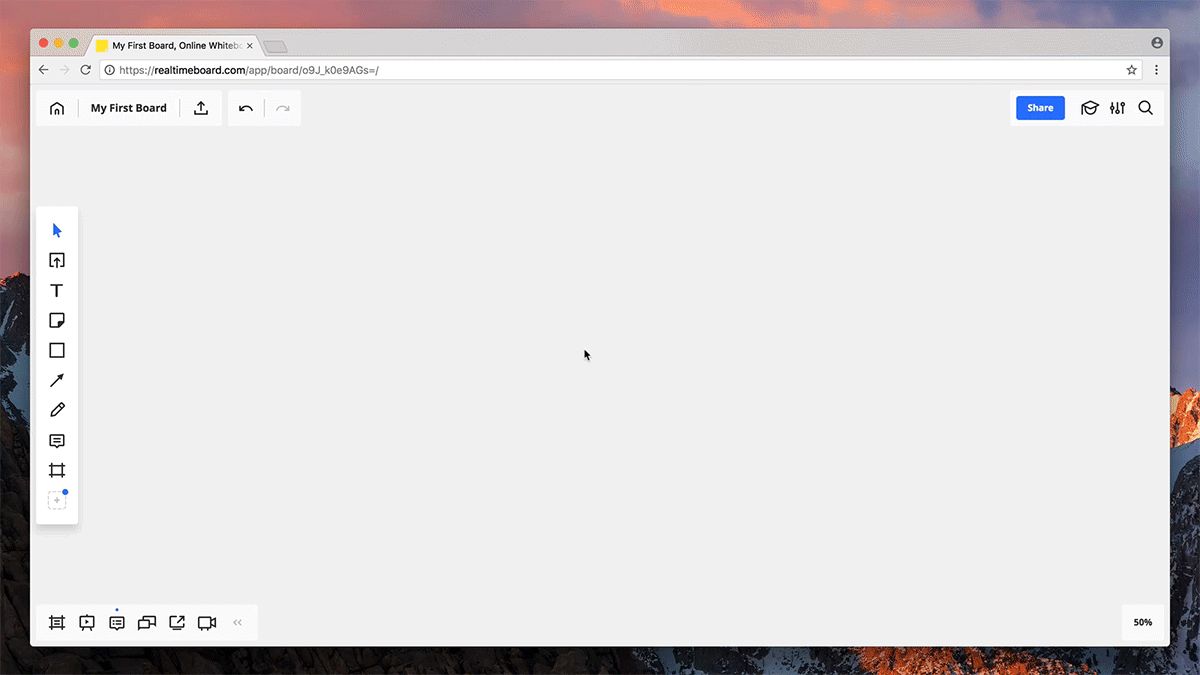
Task: Redo the last undone action
Action: [x=283, y=108]
